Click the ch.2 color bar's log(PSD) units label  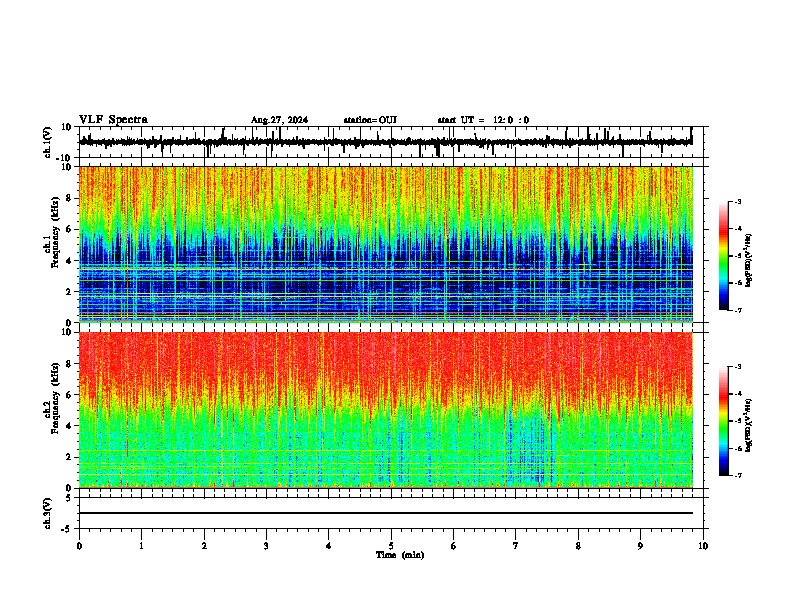[749, 425]
